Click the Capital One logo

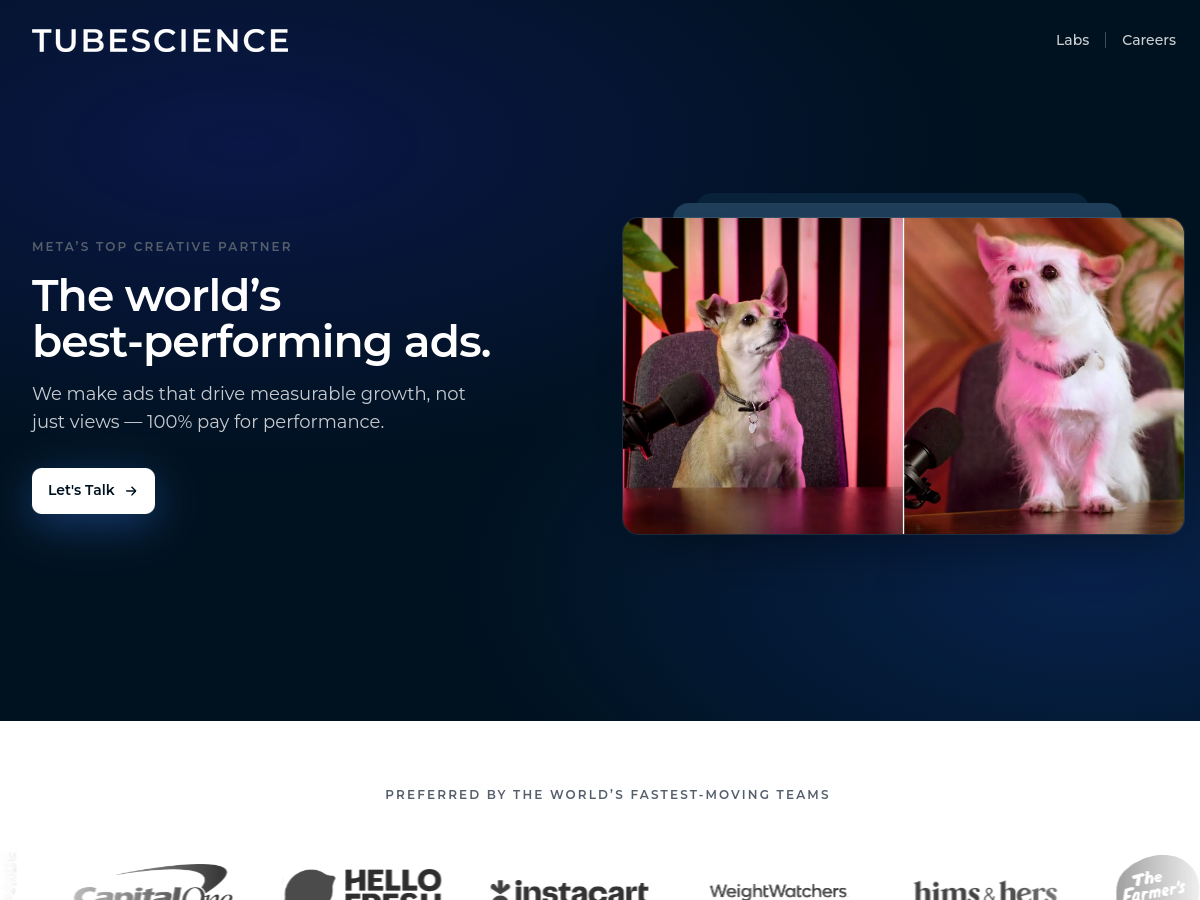[x=152, y=882]
